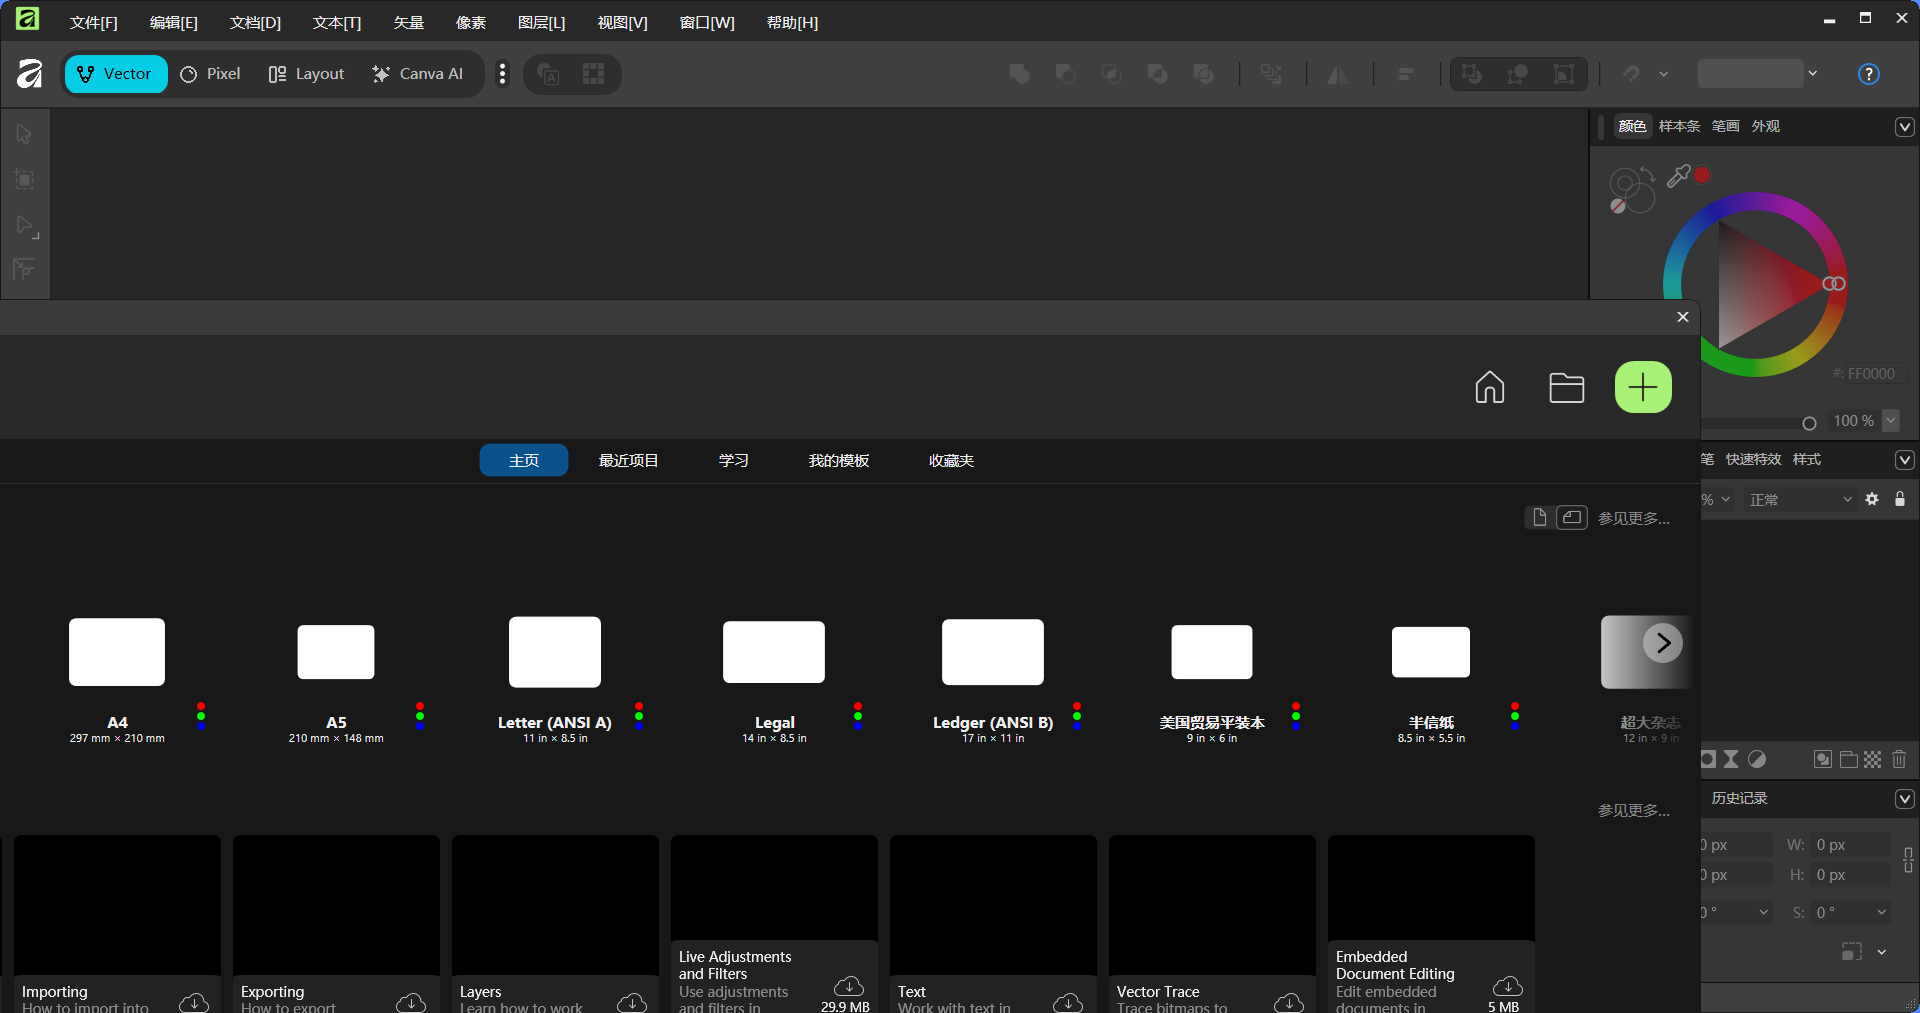
Task: Choose the A4 preset thumbnail
Action: click(x=117, y=652)
